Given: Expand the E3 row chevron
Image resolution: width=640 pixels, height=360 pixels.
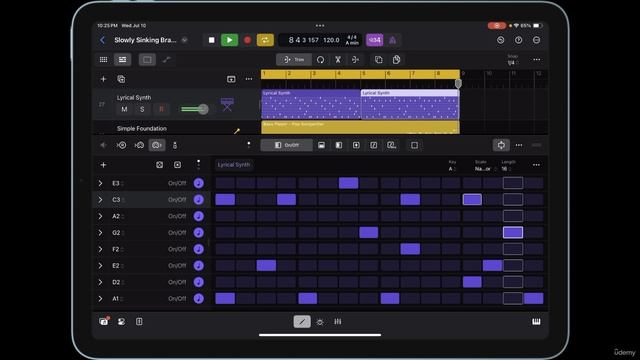Looking at the screenshot, I should click(100, 183).
